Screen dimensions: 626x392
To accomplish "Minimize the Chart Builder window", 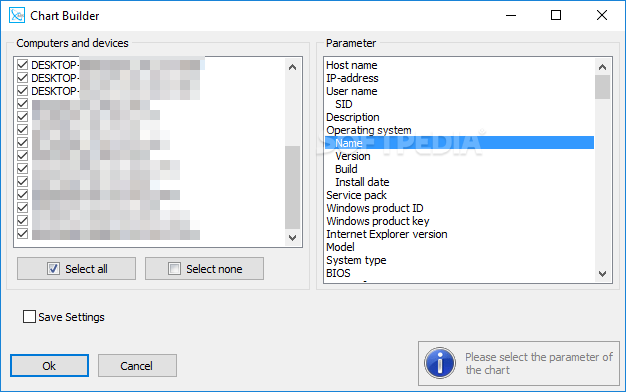I will (511, 16).
